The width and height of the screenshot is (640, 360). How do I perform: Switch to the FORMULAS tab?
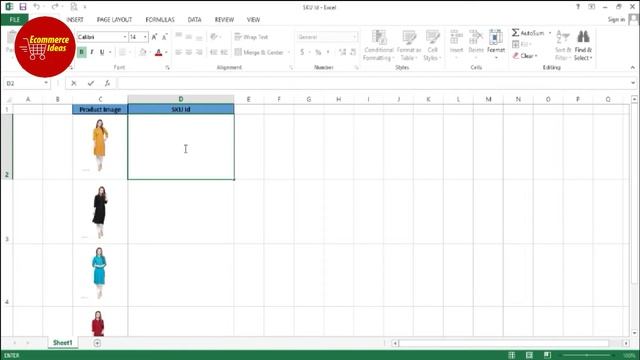tap(160, 20)
